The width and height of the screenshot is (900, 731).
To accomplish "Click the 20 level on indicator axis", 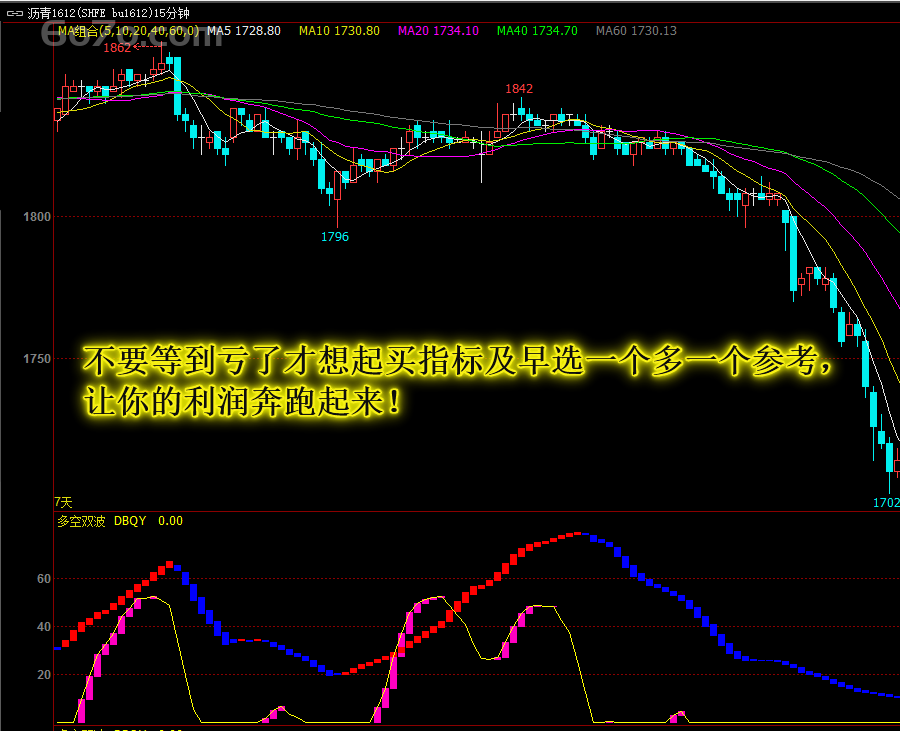I will click(x=44, y=675).
